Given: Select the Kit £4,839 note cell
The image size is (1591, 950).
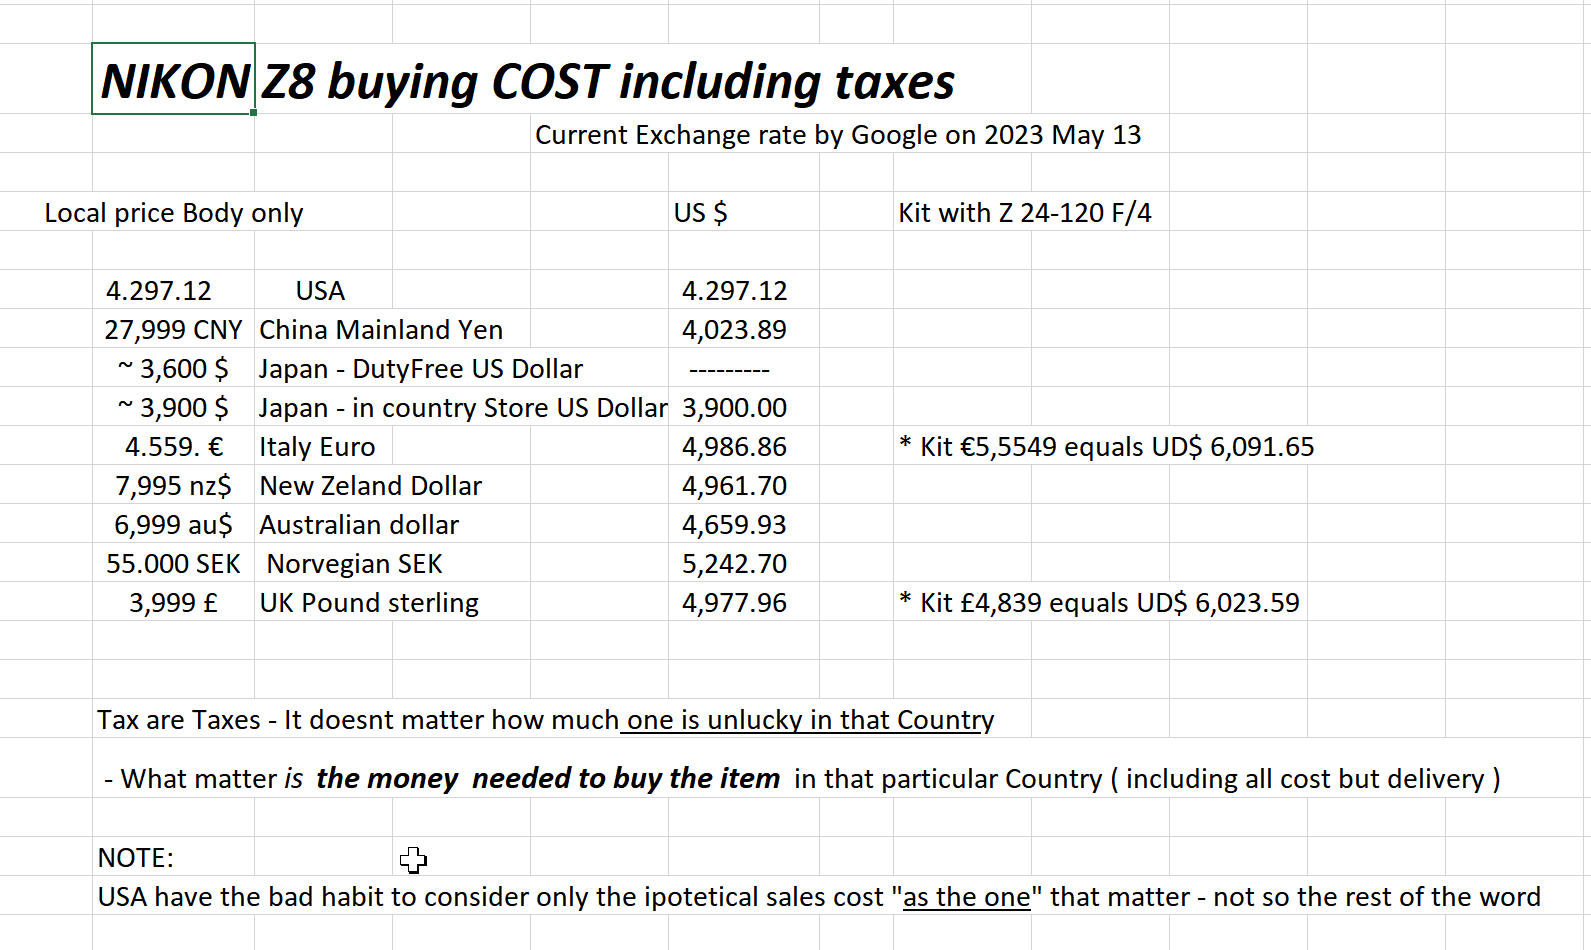Looking at the screenshot, I should click(1099, 603).
